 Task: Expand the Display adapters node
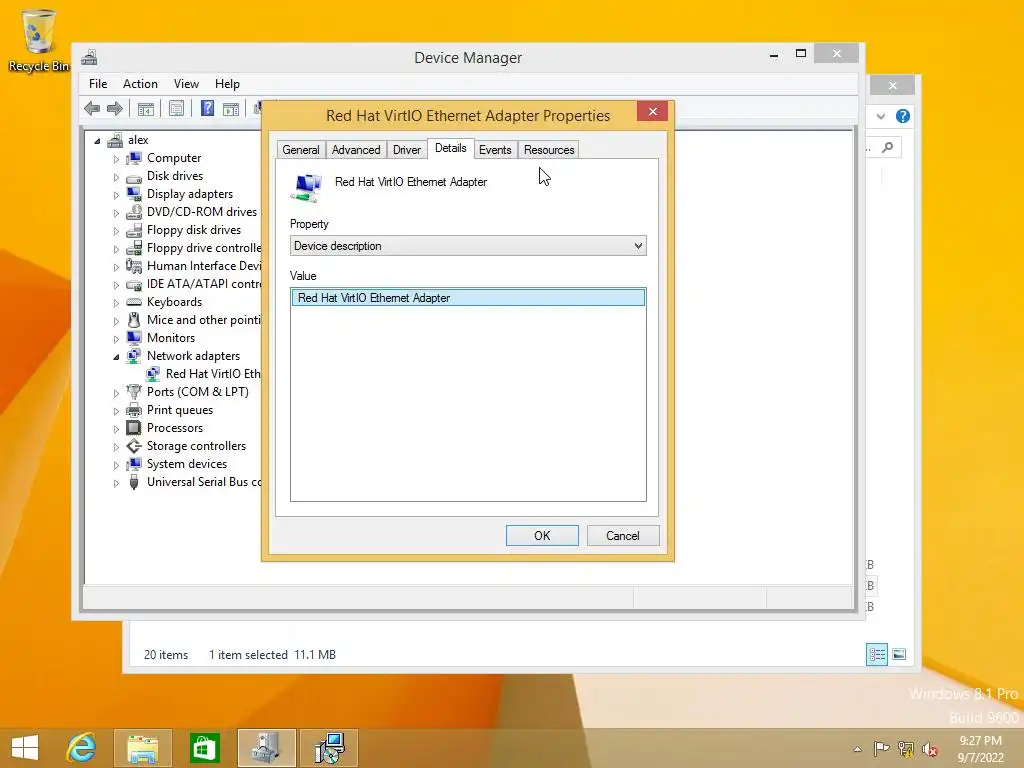116,195
